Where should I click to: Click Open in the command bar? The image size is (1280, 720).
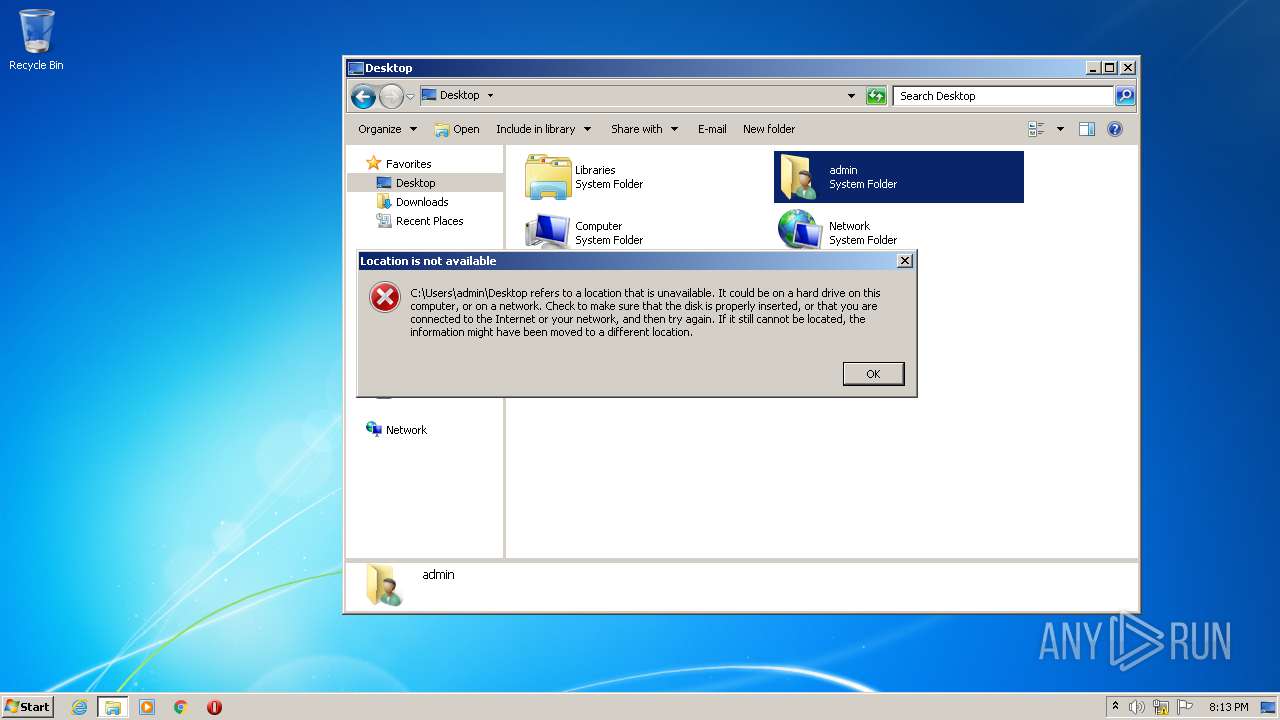coord(457,129)
